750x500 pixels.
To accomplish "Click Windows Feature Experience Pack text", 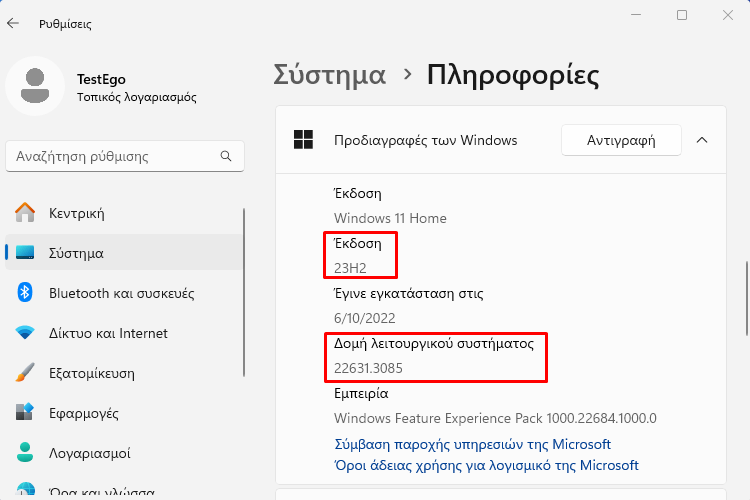I will (495, 418).
